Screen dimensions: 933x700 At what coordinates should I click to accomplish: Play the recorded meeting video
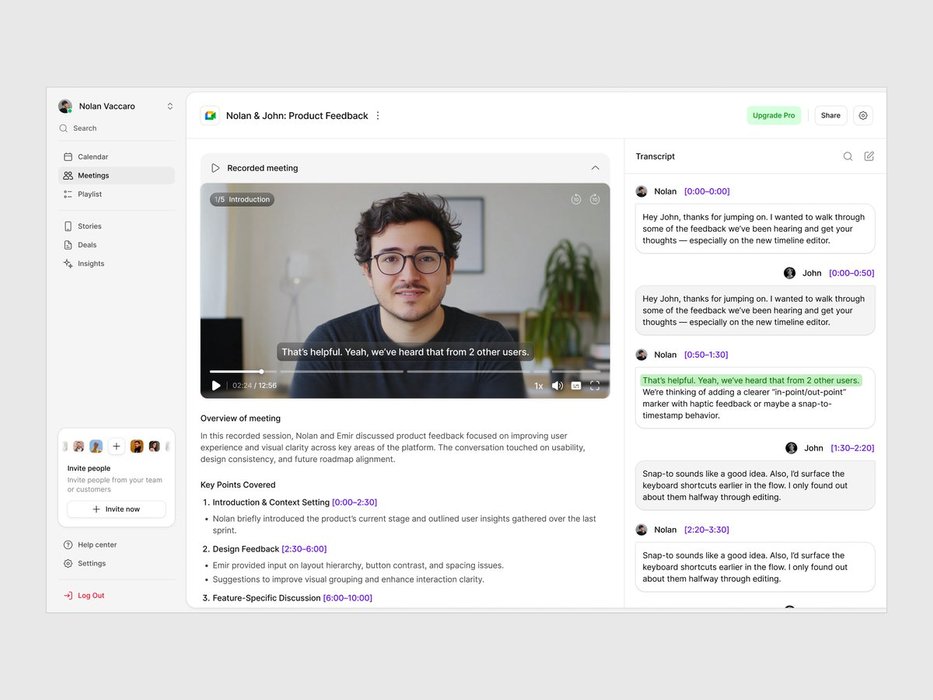[216, 386]
